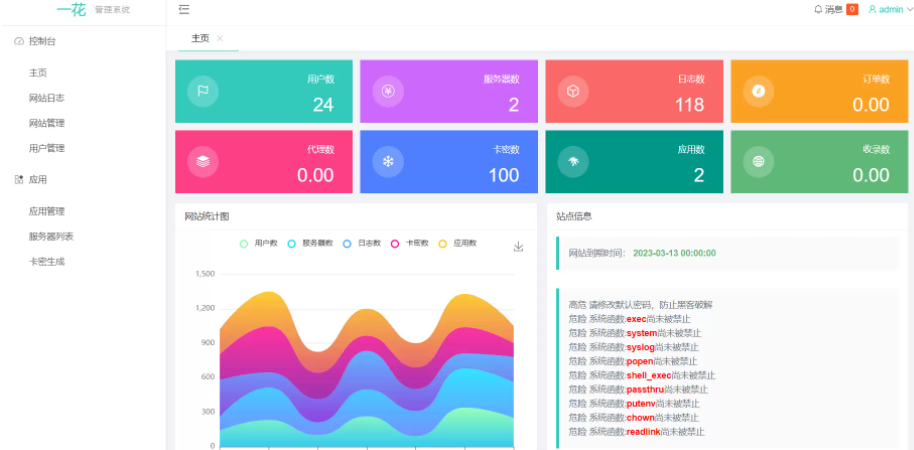Click the cube icon on 日志数 card

pyautogui.click(x=573, y=91)
